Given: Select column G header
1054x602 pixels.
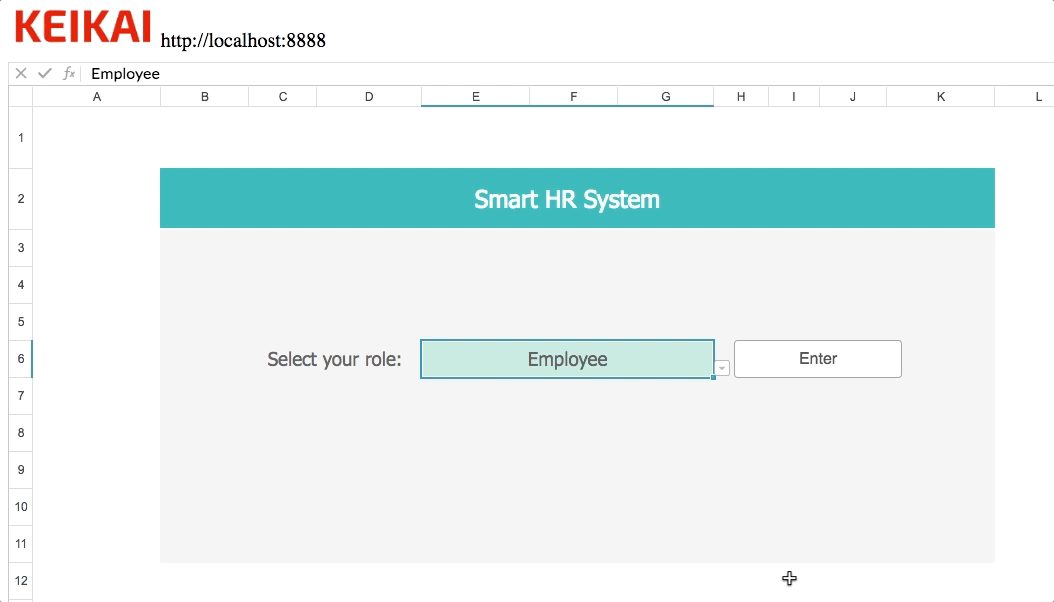Looking at the screenshot, I should tap(665, 97).
